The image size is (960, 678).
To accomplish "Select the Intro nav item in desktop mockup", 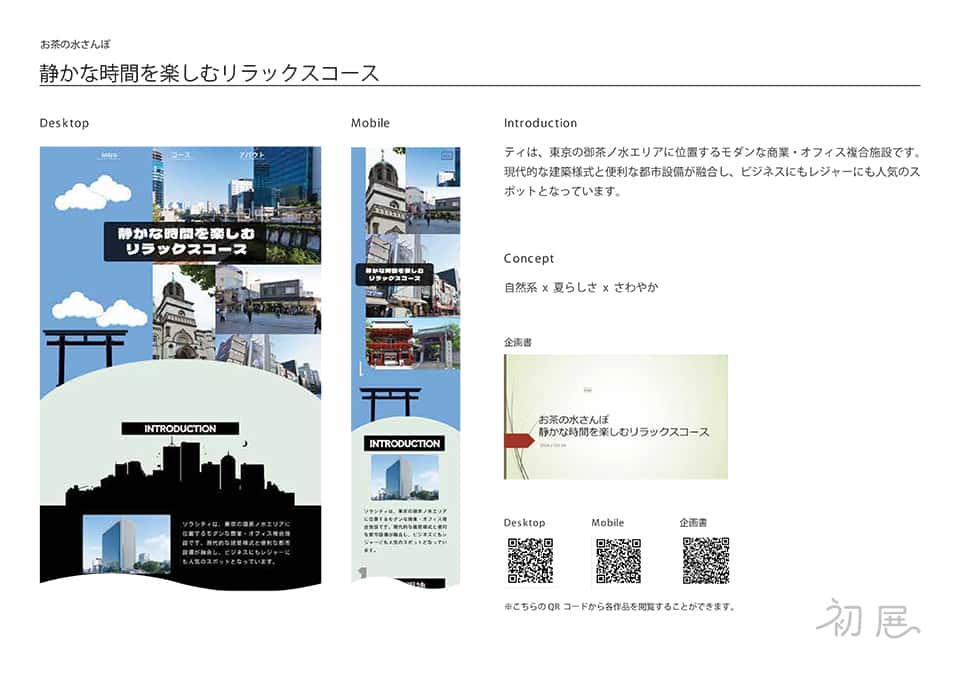I will pos(109,156).
